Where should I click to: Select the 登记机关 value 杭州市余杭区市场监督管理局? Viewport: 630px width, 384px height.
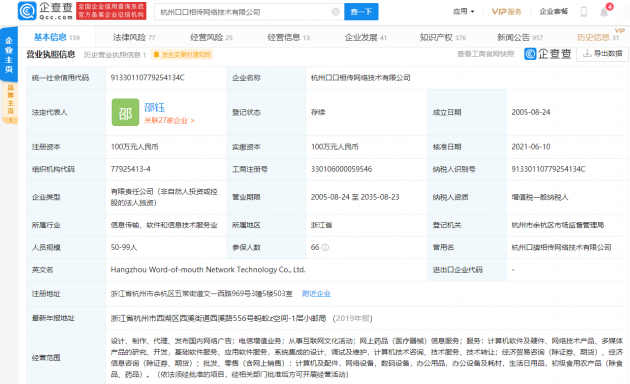(558, 225)
